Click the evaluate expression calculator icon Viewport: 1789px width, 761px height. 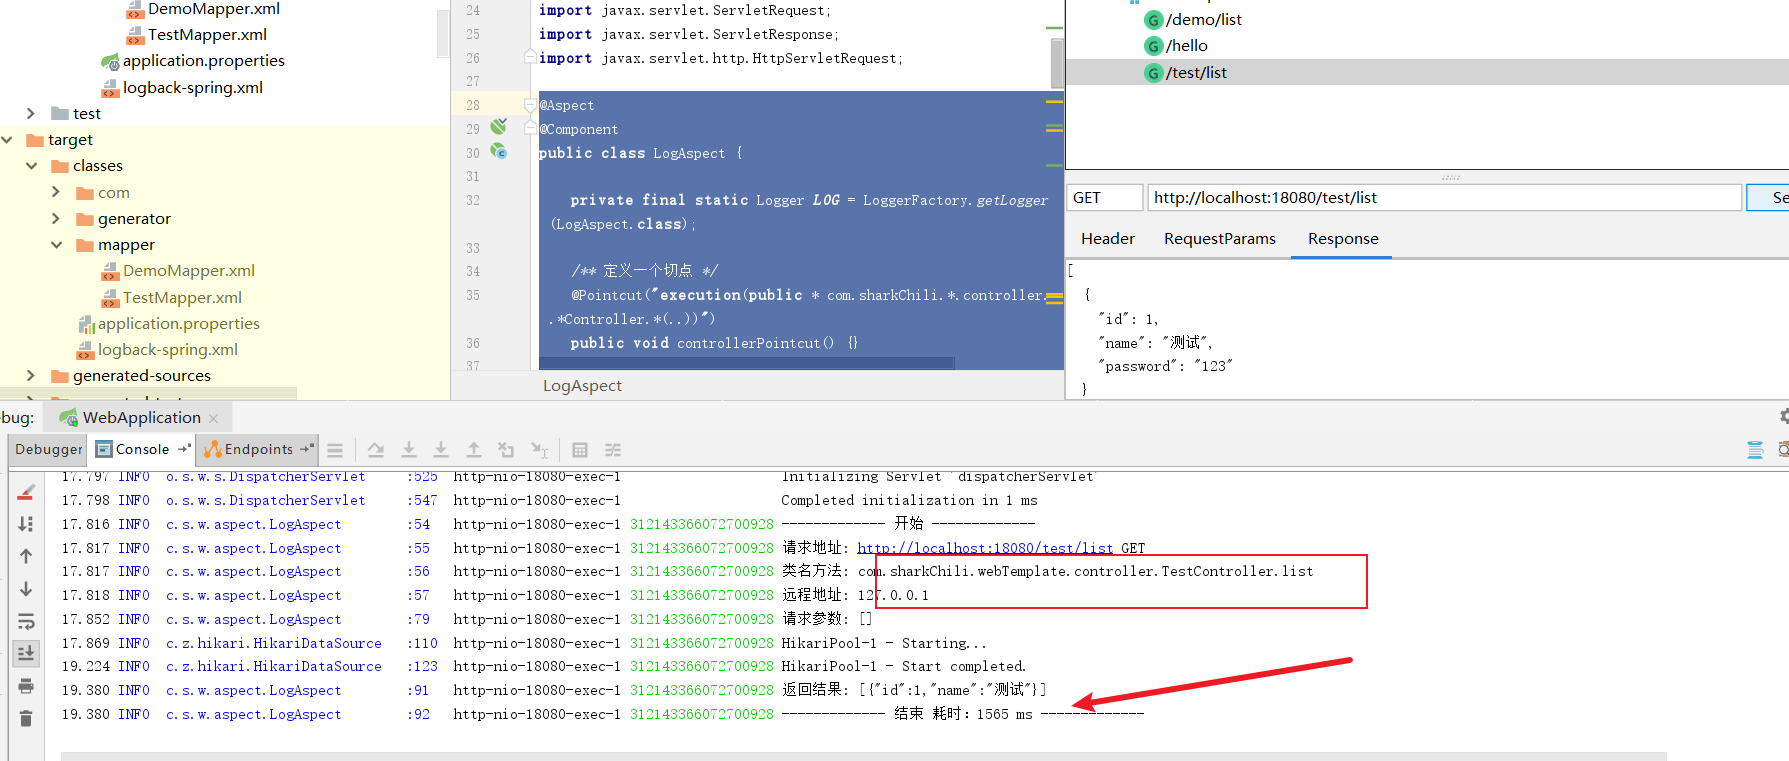pyautogui.click(x=580, y=450)
